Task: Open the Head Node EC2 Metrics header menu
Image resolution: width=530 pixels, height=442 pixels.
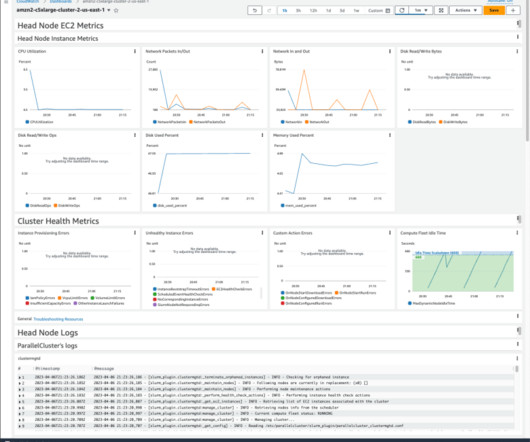Action: click(519, 24)
